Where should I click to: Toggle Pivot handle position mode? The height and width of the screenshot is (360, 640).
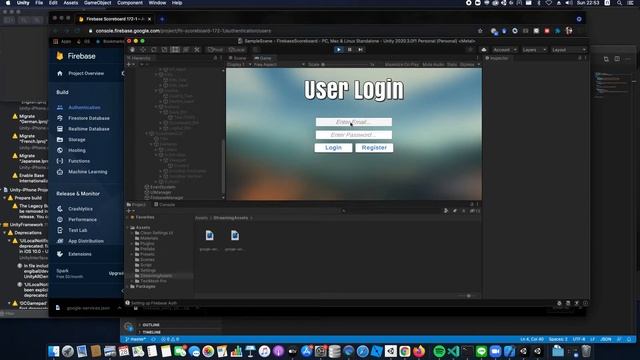[216, 50]
